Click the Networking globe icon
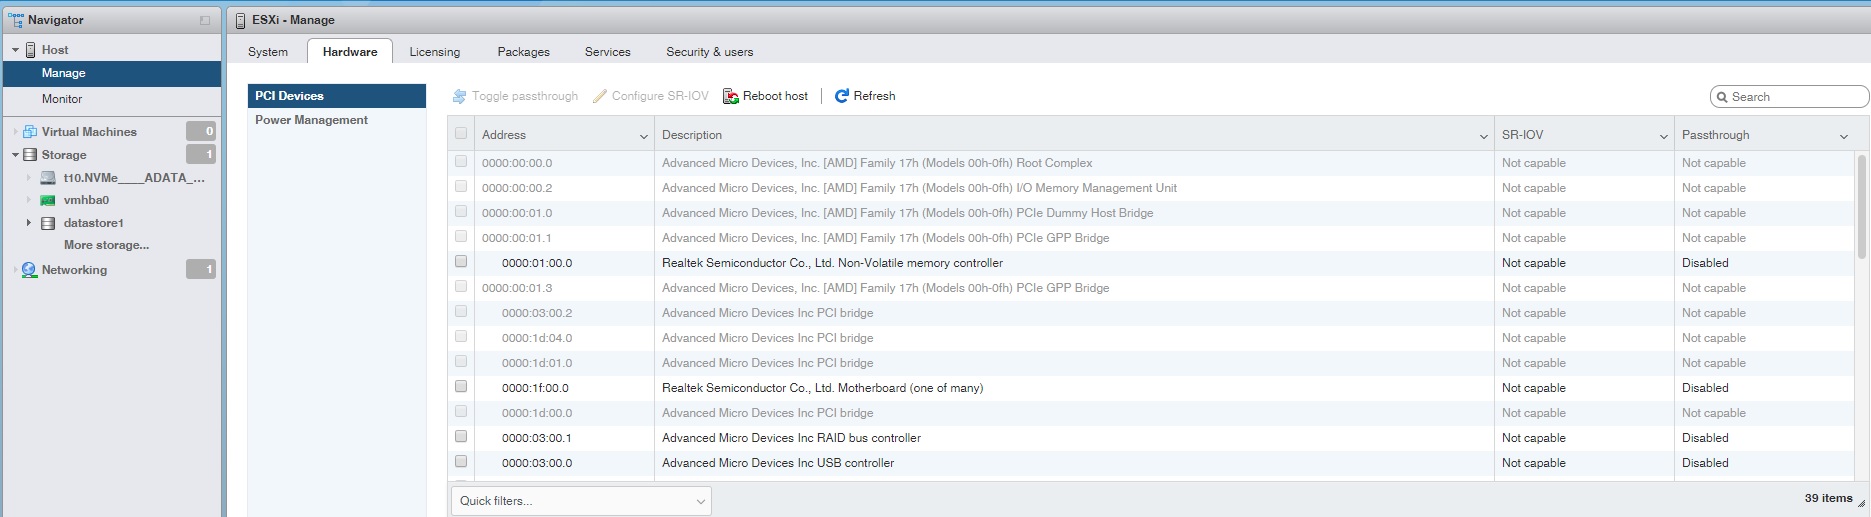 tap(29, 270)
